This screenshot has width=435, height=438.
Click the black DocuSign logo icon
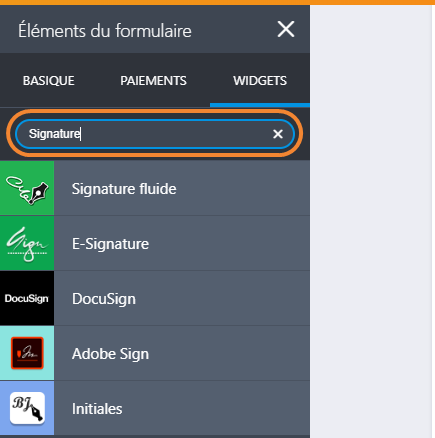[27, 298]
